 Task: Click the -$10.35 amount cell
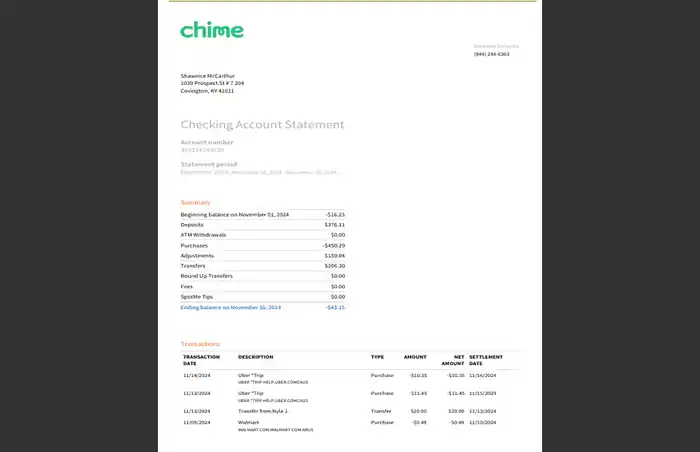point(418,376)
